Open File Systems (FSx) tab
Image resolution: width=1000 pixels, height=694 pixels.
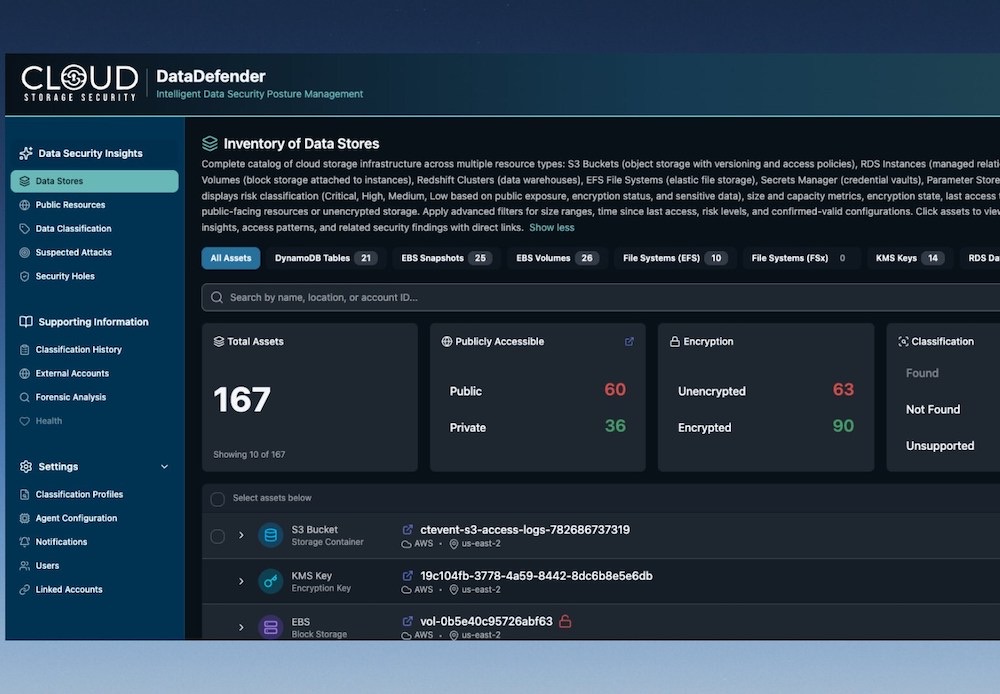tap(800, 258)
